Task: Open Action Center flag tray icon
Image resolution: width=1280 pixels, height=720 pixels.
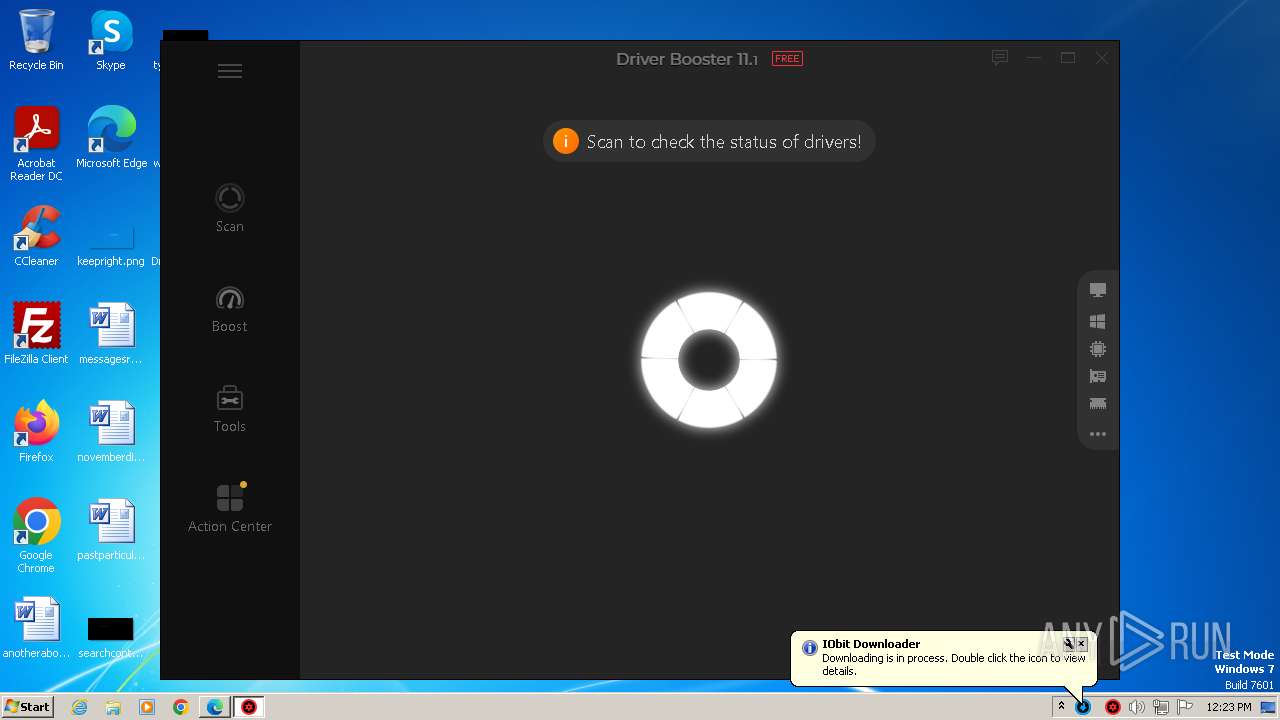Action: (x=1185, y=707)
